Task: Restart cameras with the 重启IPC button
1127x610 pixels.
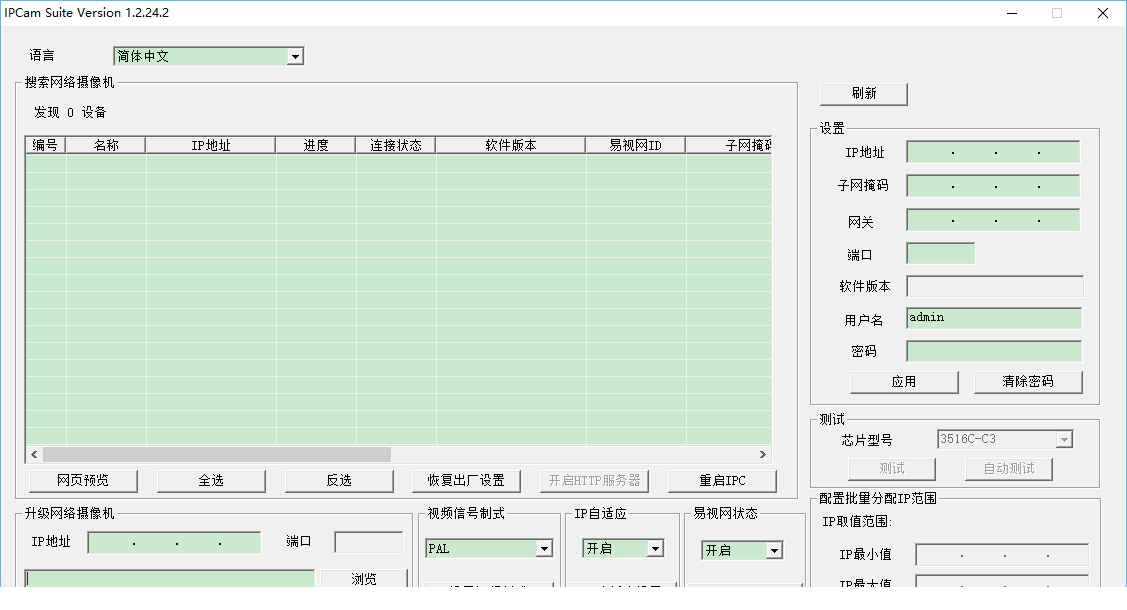Action: 722,481
